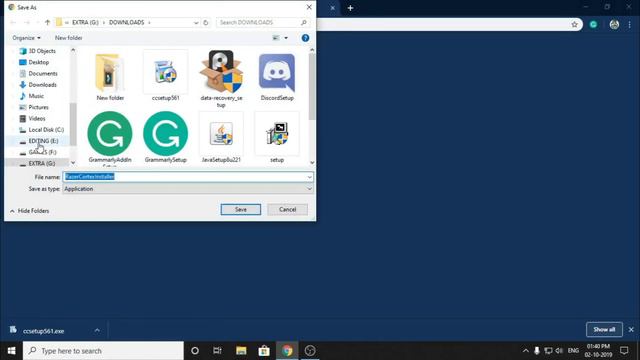The height and width of the screenshot is (360, 640).
Task: Click the search magnifier in Search DOWNLOADS
Action: coord(303,22)
